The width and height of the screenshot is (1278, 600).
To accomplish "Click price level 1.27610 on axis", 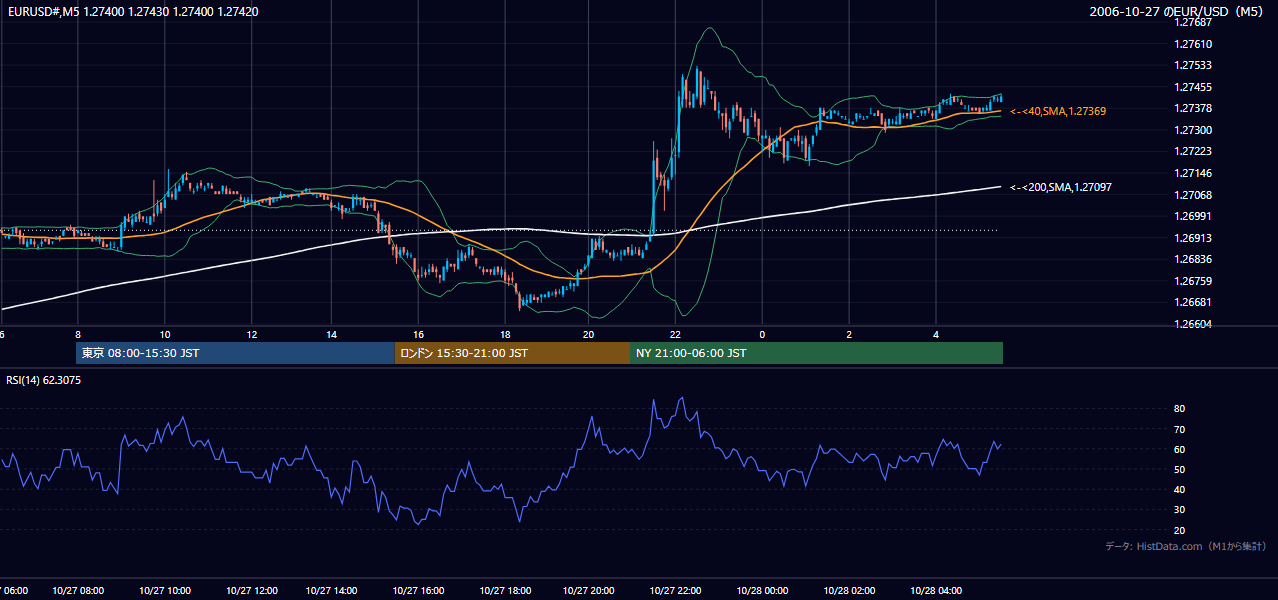I will point(1193,44).
